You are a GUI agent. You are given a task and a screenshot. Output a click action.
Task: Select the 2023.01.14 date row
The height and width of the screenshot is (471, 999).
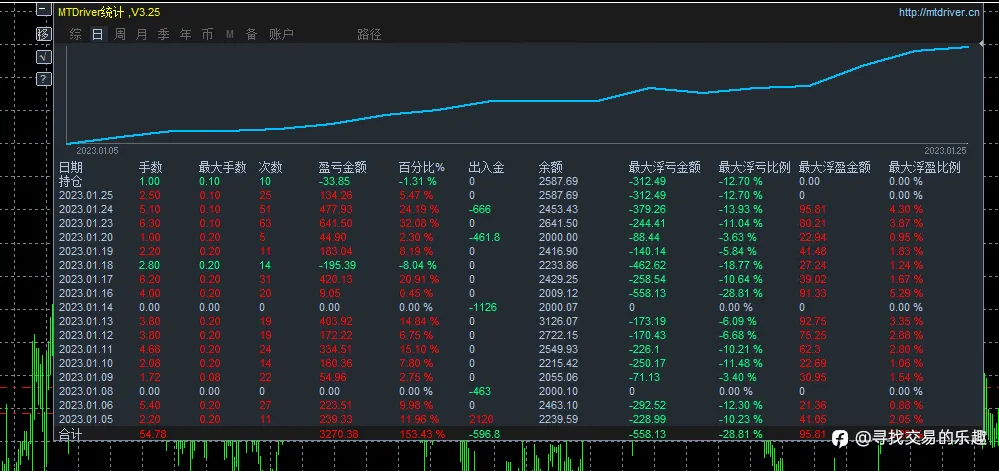coord(85,307)
